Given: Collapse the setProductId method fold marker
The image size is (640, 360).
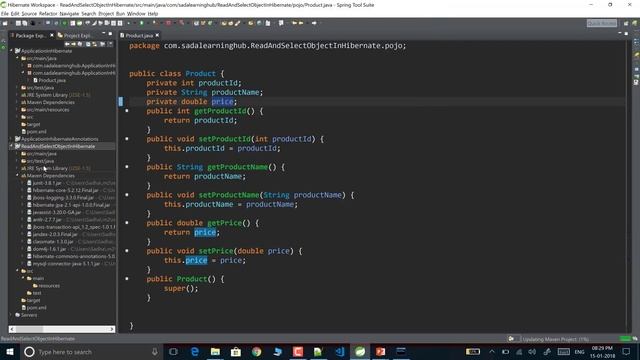Looking at the screenshot, I should pos(127,139).
